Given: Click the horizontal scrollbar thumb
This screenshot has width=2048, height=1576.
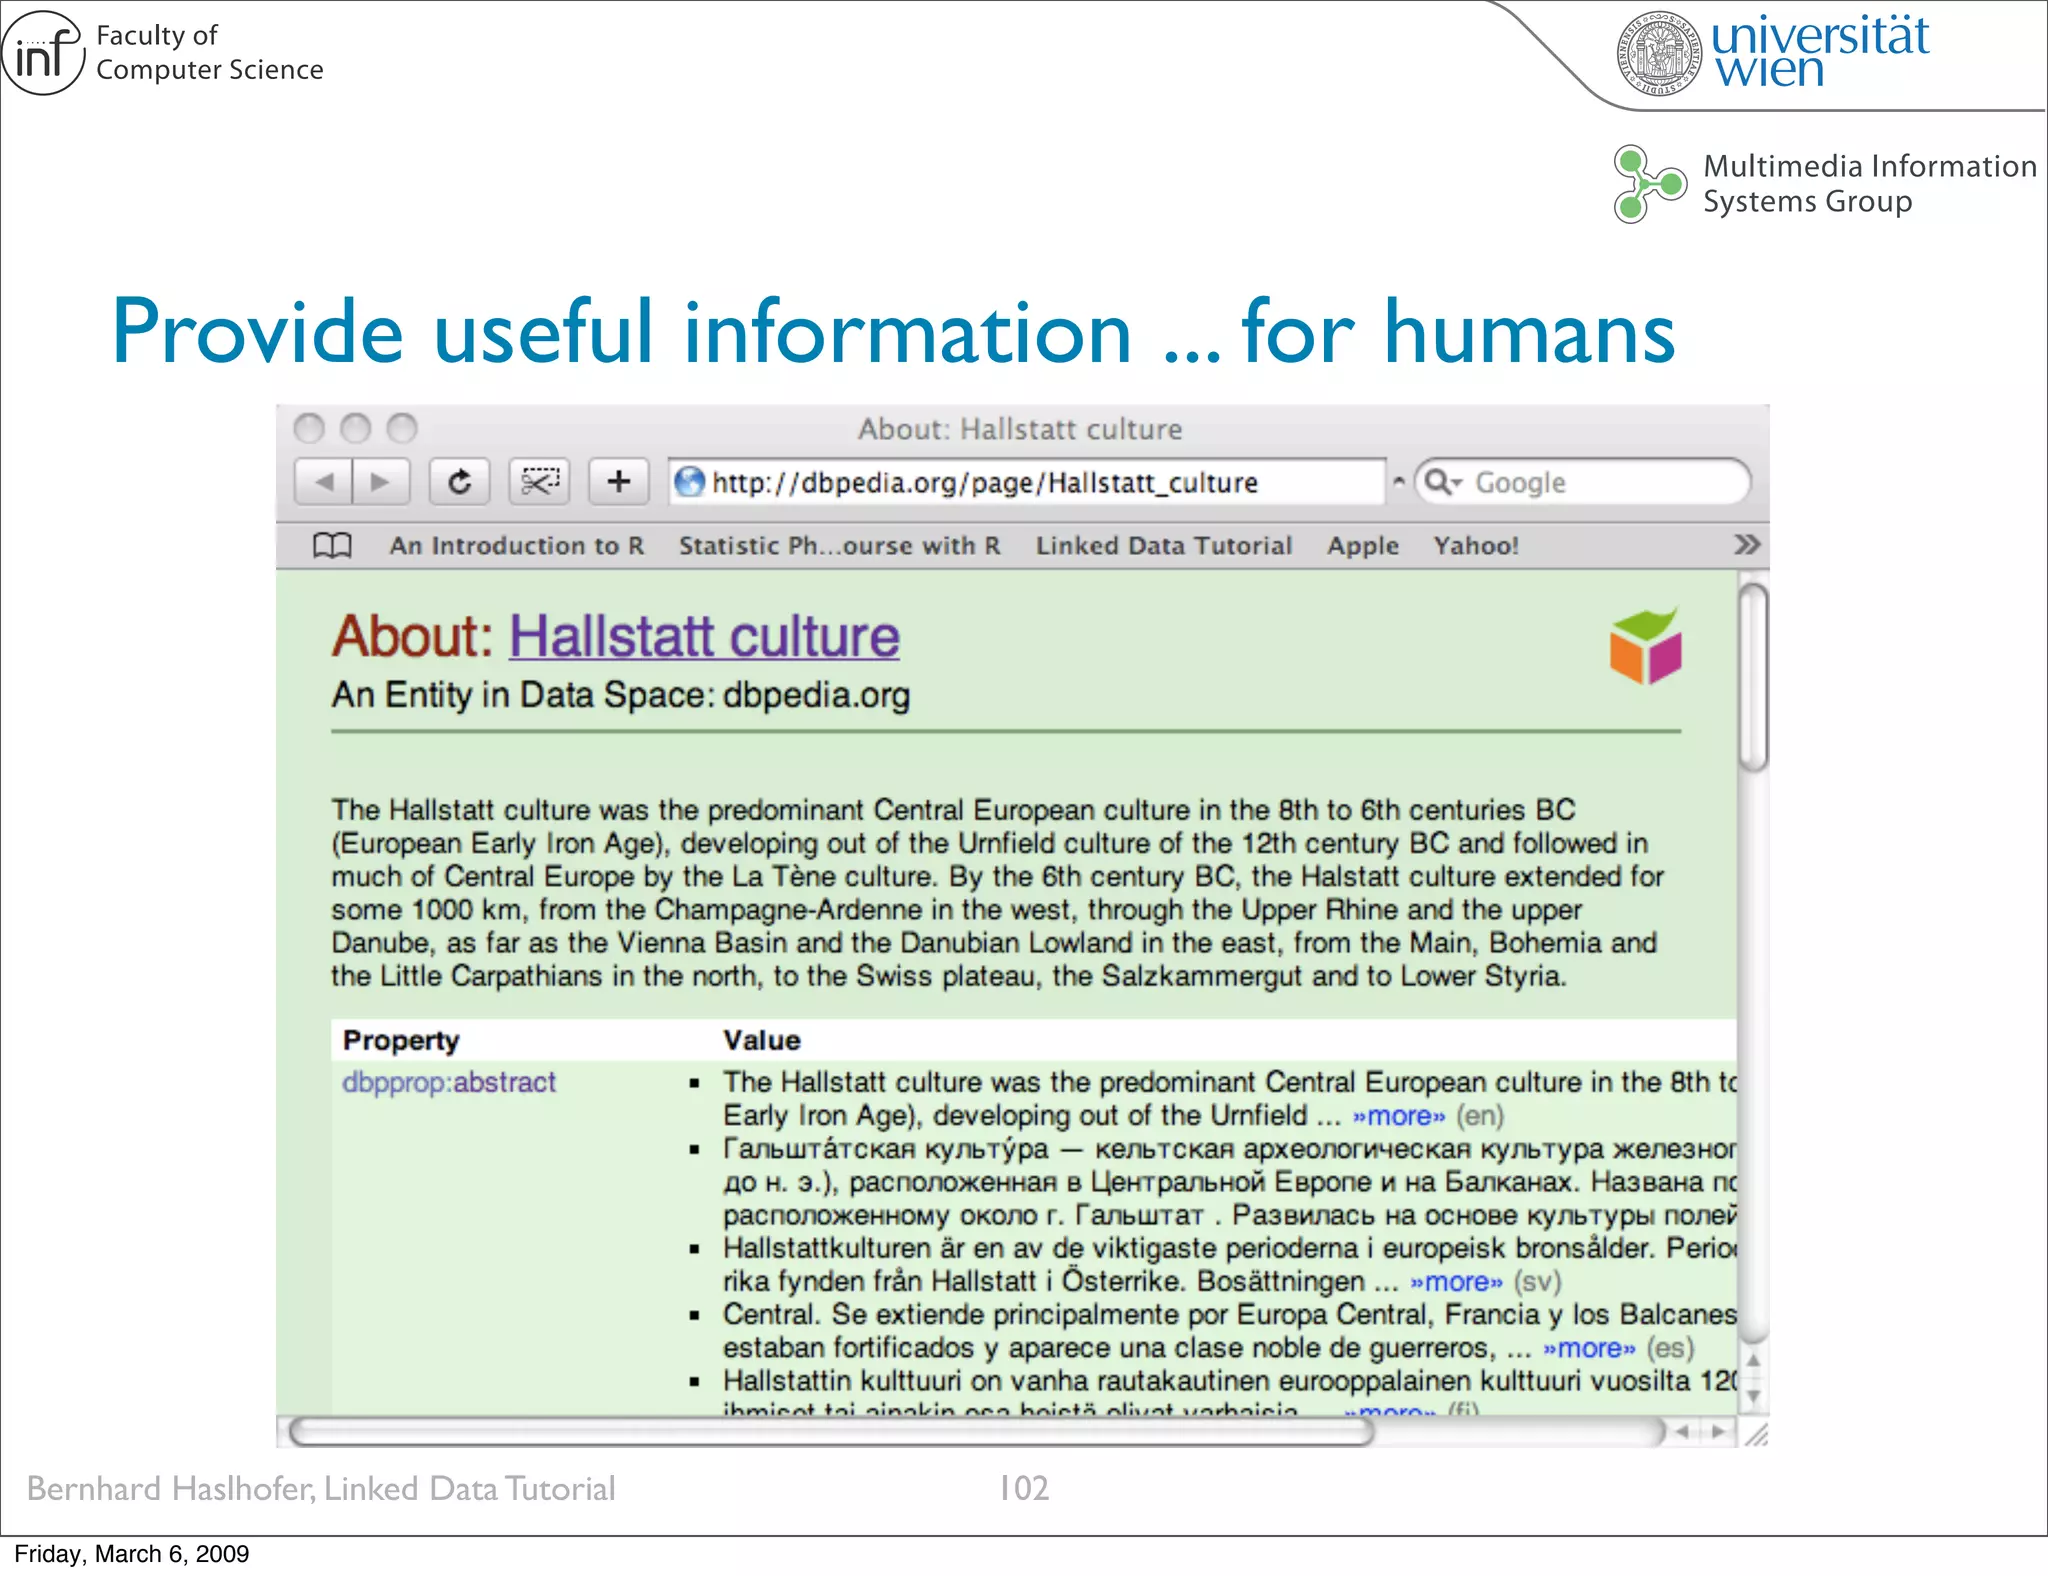Looking at the screenshot, I should coord(831,1432).
